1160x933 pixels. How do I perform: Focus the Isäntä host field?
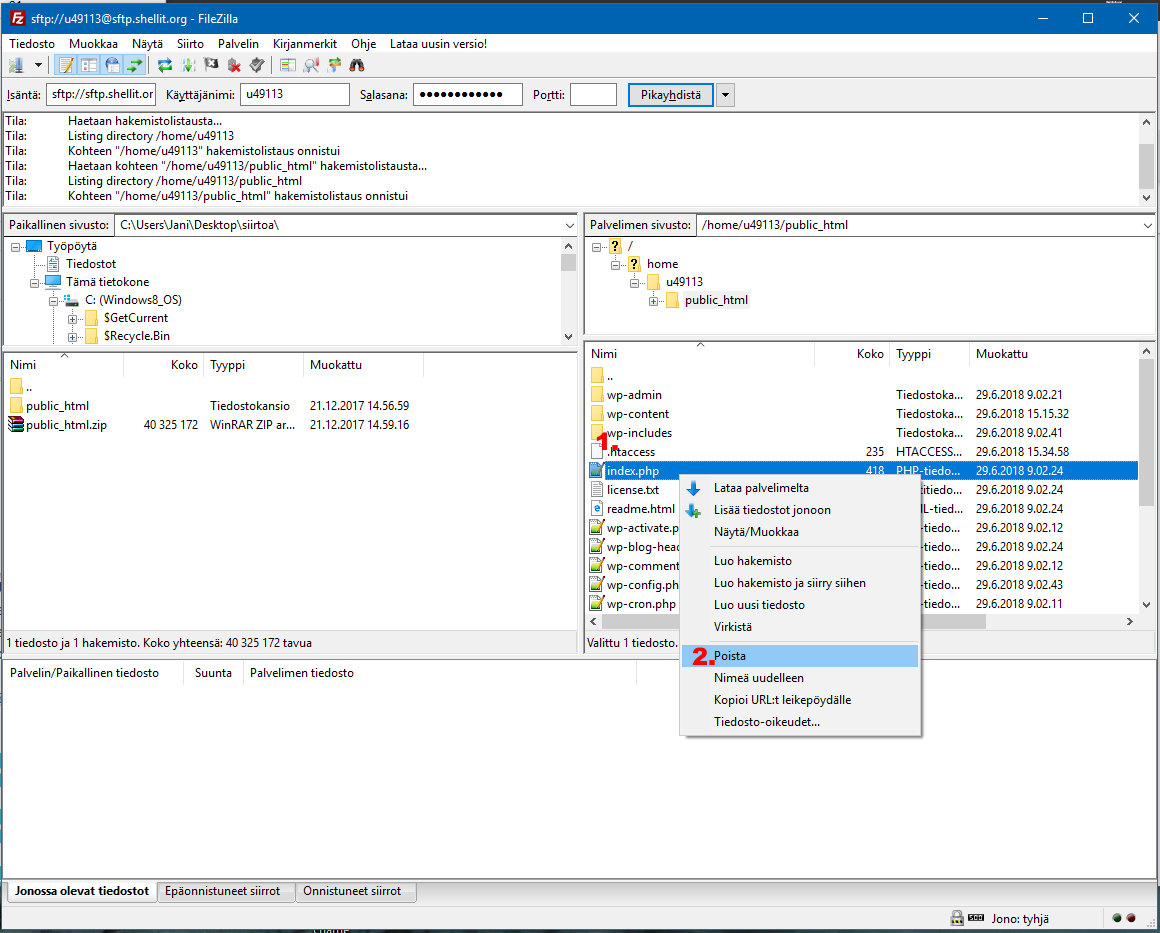pos(101,95)
